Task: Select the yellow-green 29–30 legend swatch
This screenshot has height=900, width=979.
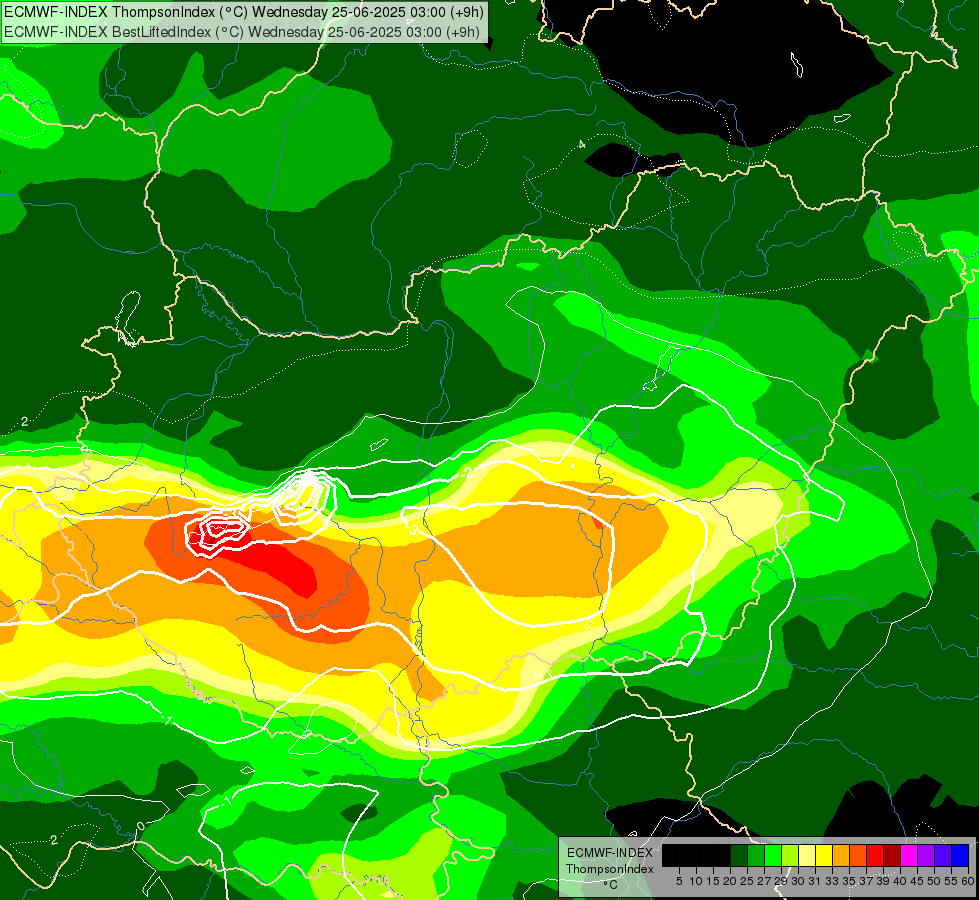Action: pyautogui.click(x=790, y=855)
